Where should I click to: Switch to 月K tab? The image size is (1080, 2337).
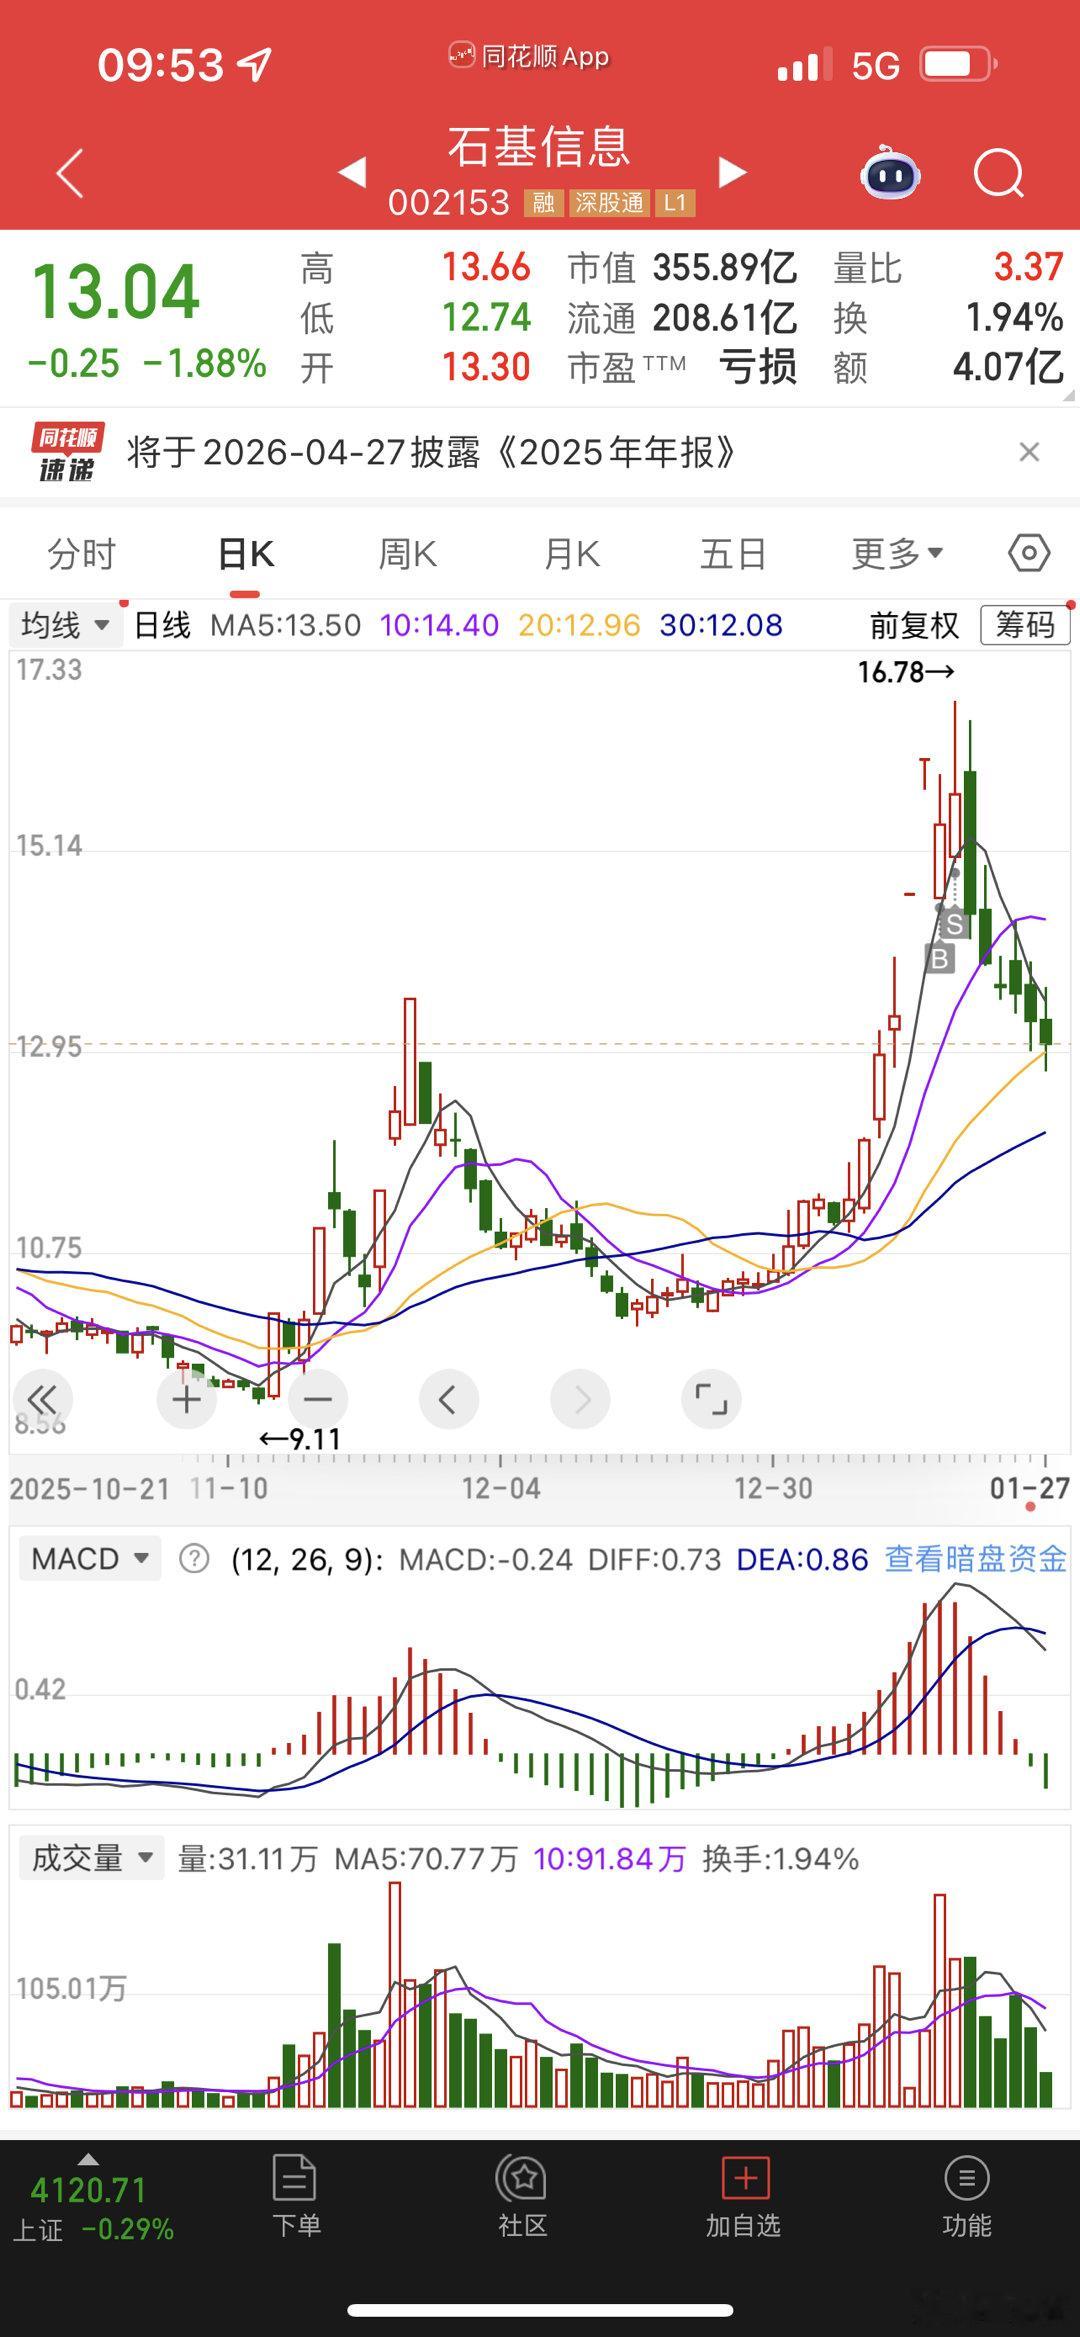(x=571, y=553)
